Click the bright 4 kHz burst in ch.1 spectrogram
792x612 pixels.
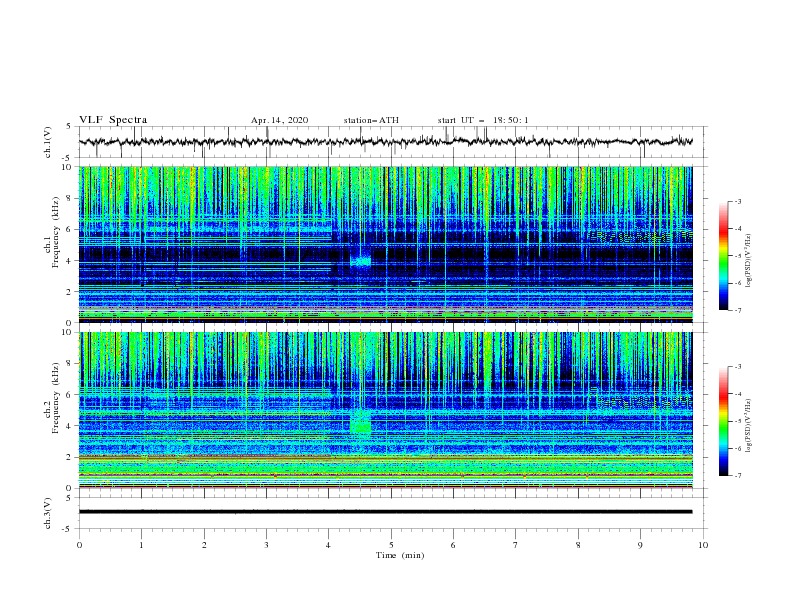(x=361, y=261)
